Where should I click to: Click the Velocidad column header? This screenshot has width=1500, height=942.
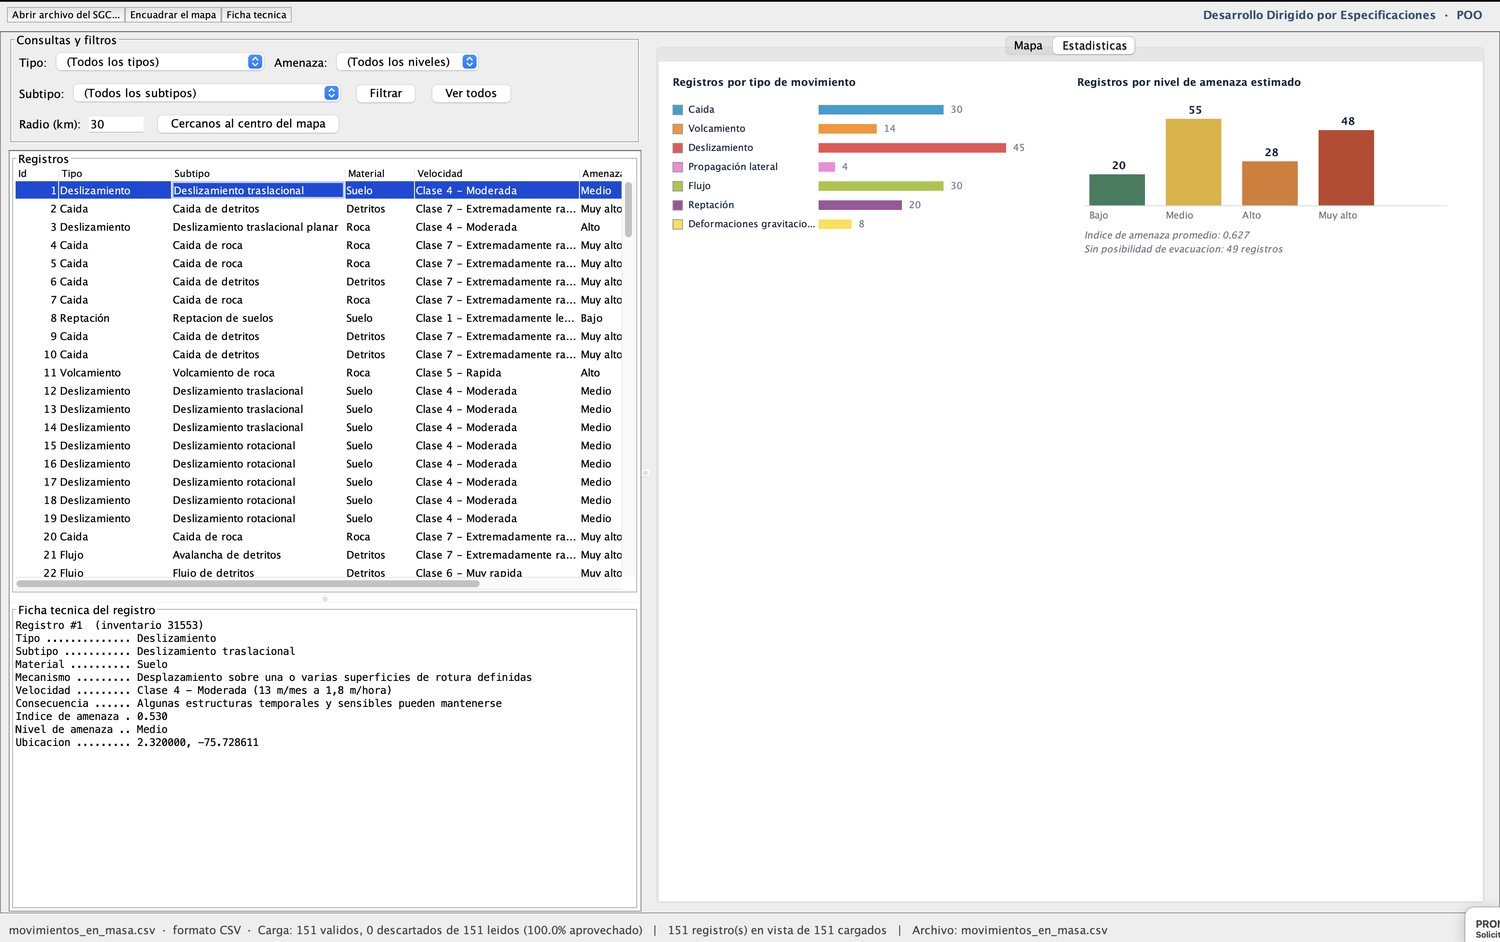pos(496,174)
